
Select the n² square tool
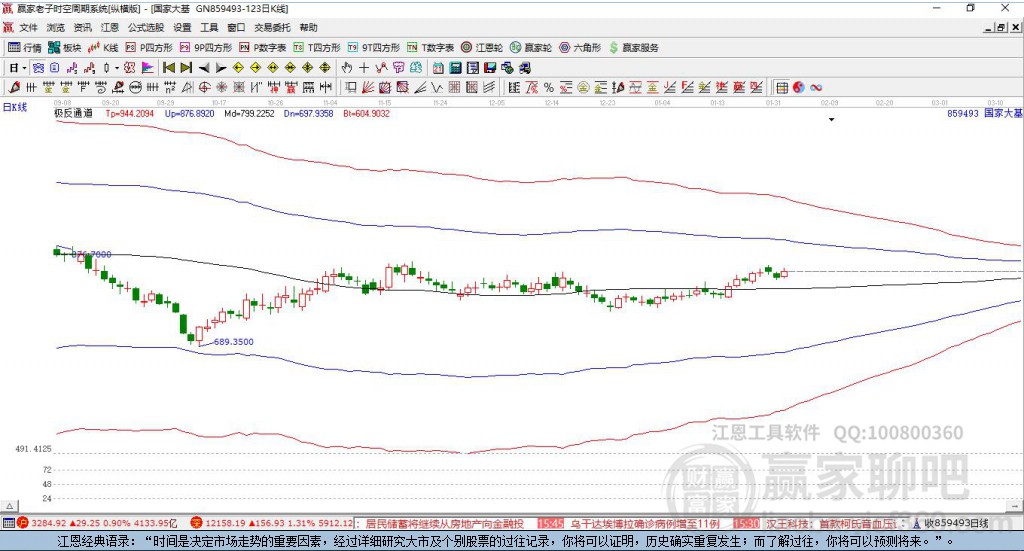tap(170, 87)
